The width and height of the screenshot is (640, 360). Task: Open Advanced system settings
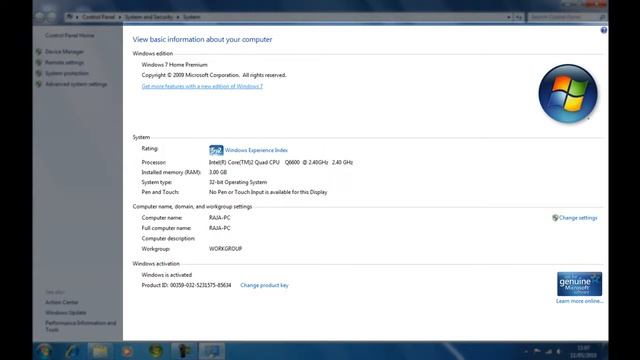click(76, 84)
